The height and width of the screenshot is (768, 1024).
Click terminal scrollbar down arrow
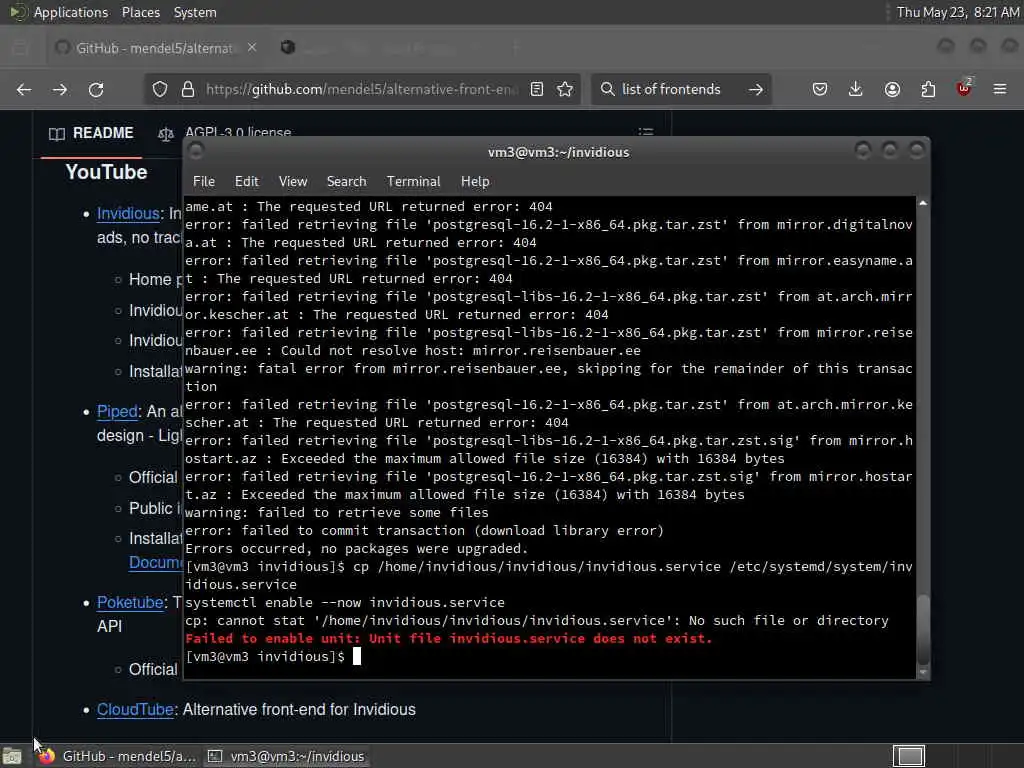(923, 672)
